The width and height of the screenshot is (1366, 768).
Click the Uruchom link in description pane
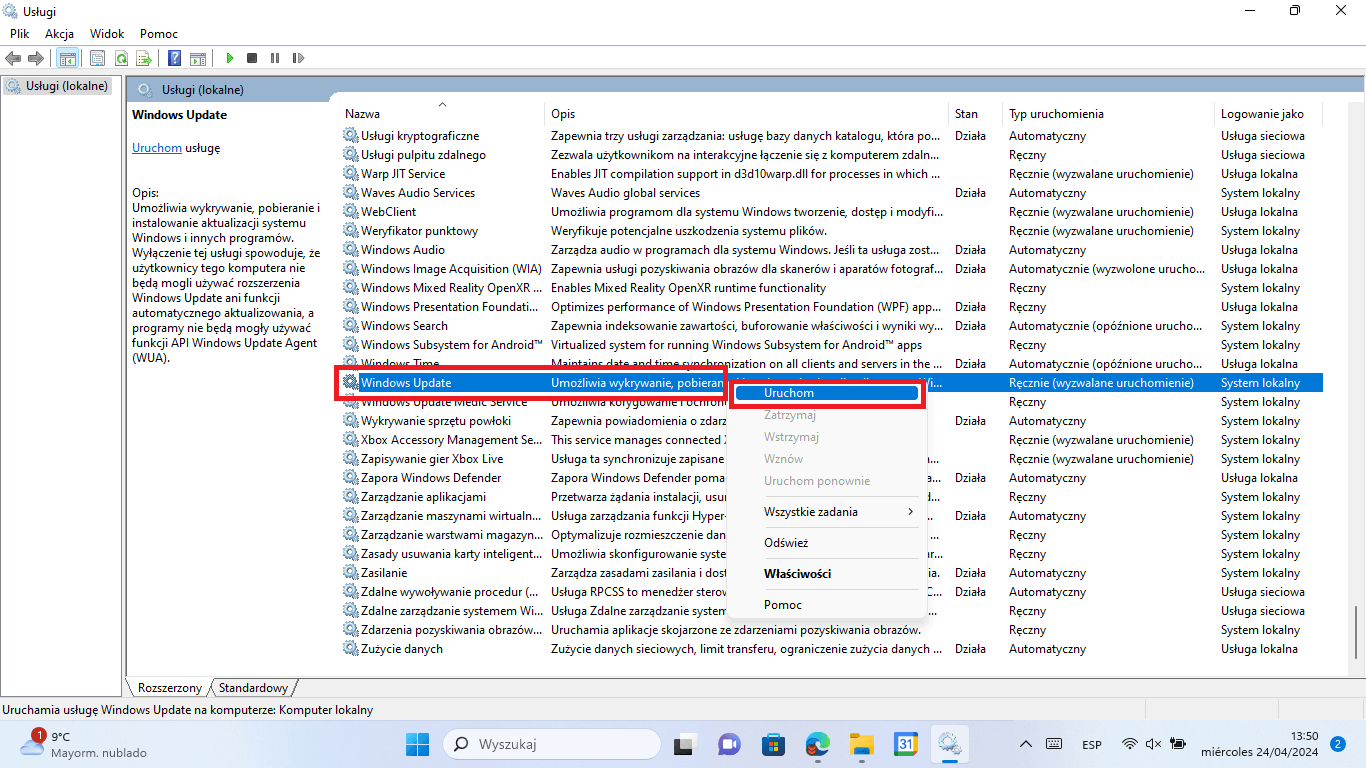(157, 148)
